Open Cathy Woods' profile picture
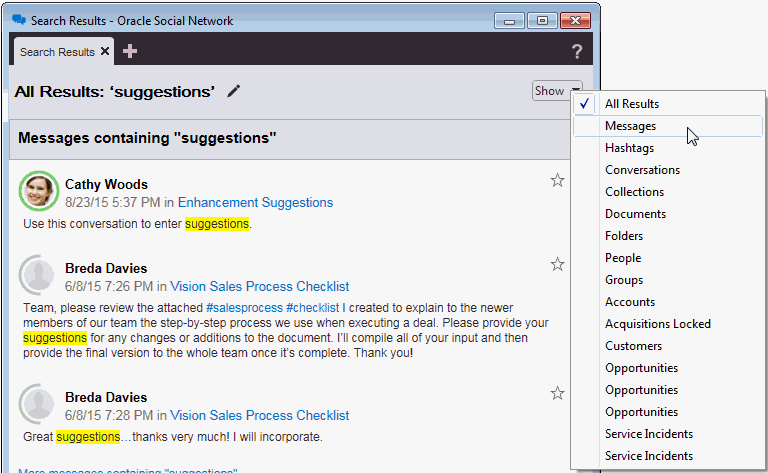The height and width of the screenshot is (473, 768). (39, 191)
